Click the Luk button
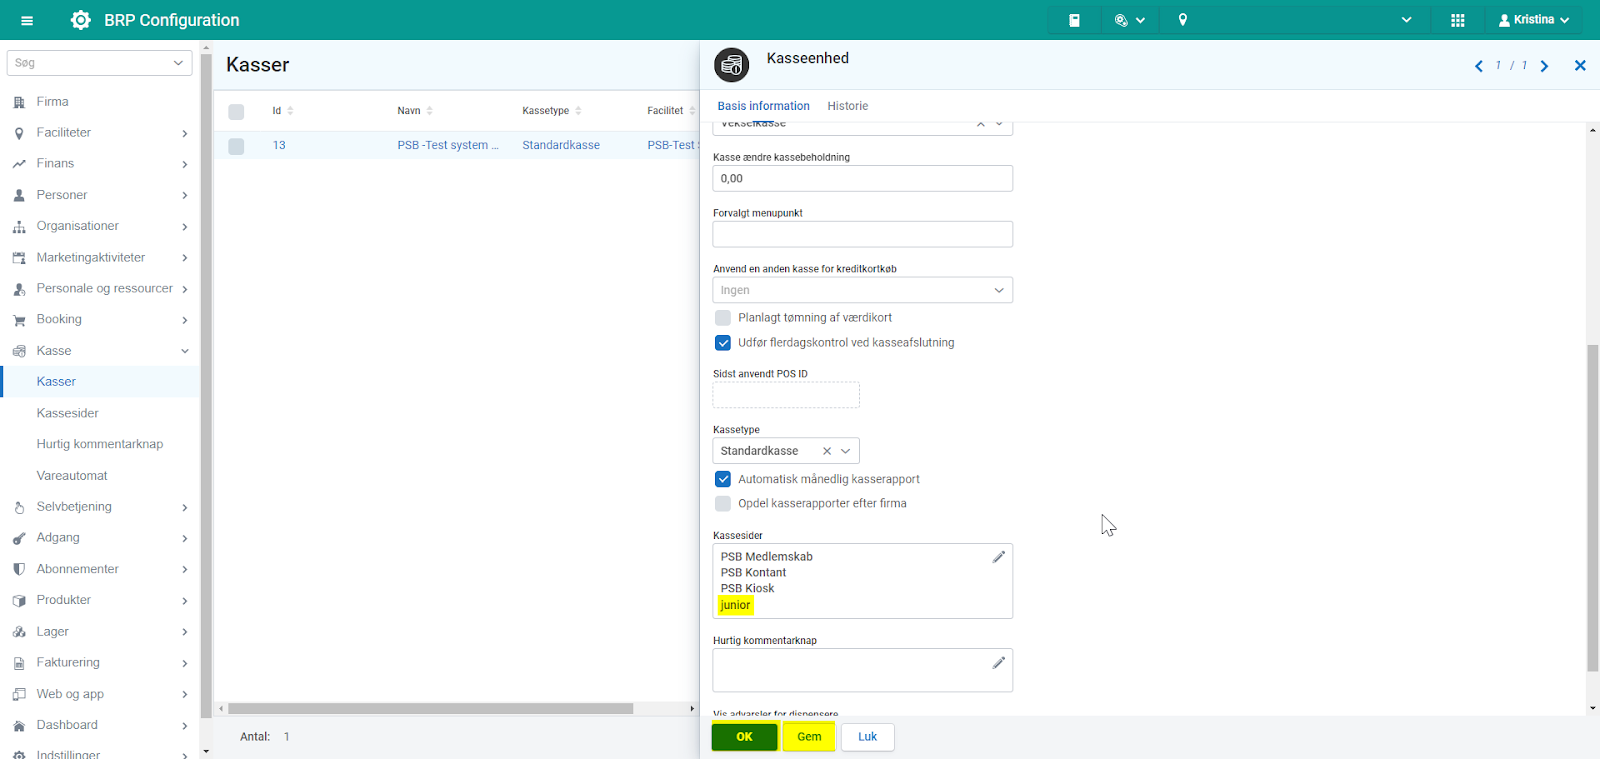Screen dimensions: 1600x759 [867, 737]
